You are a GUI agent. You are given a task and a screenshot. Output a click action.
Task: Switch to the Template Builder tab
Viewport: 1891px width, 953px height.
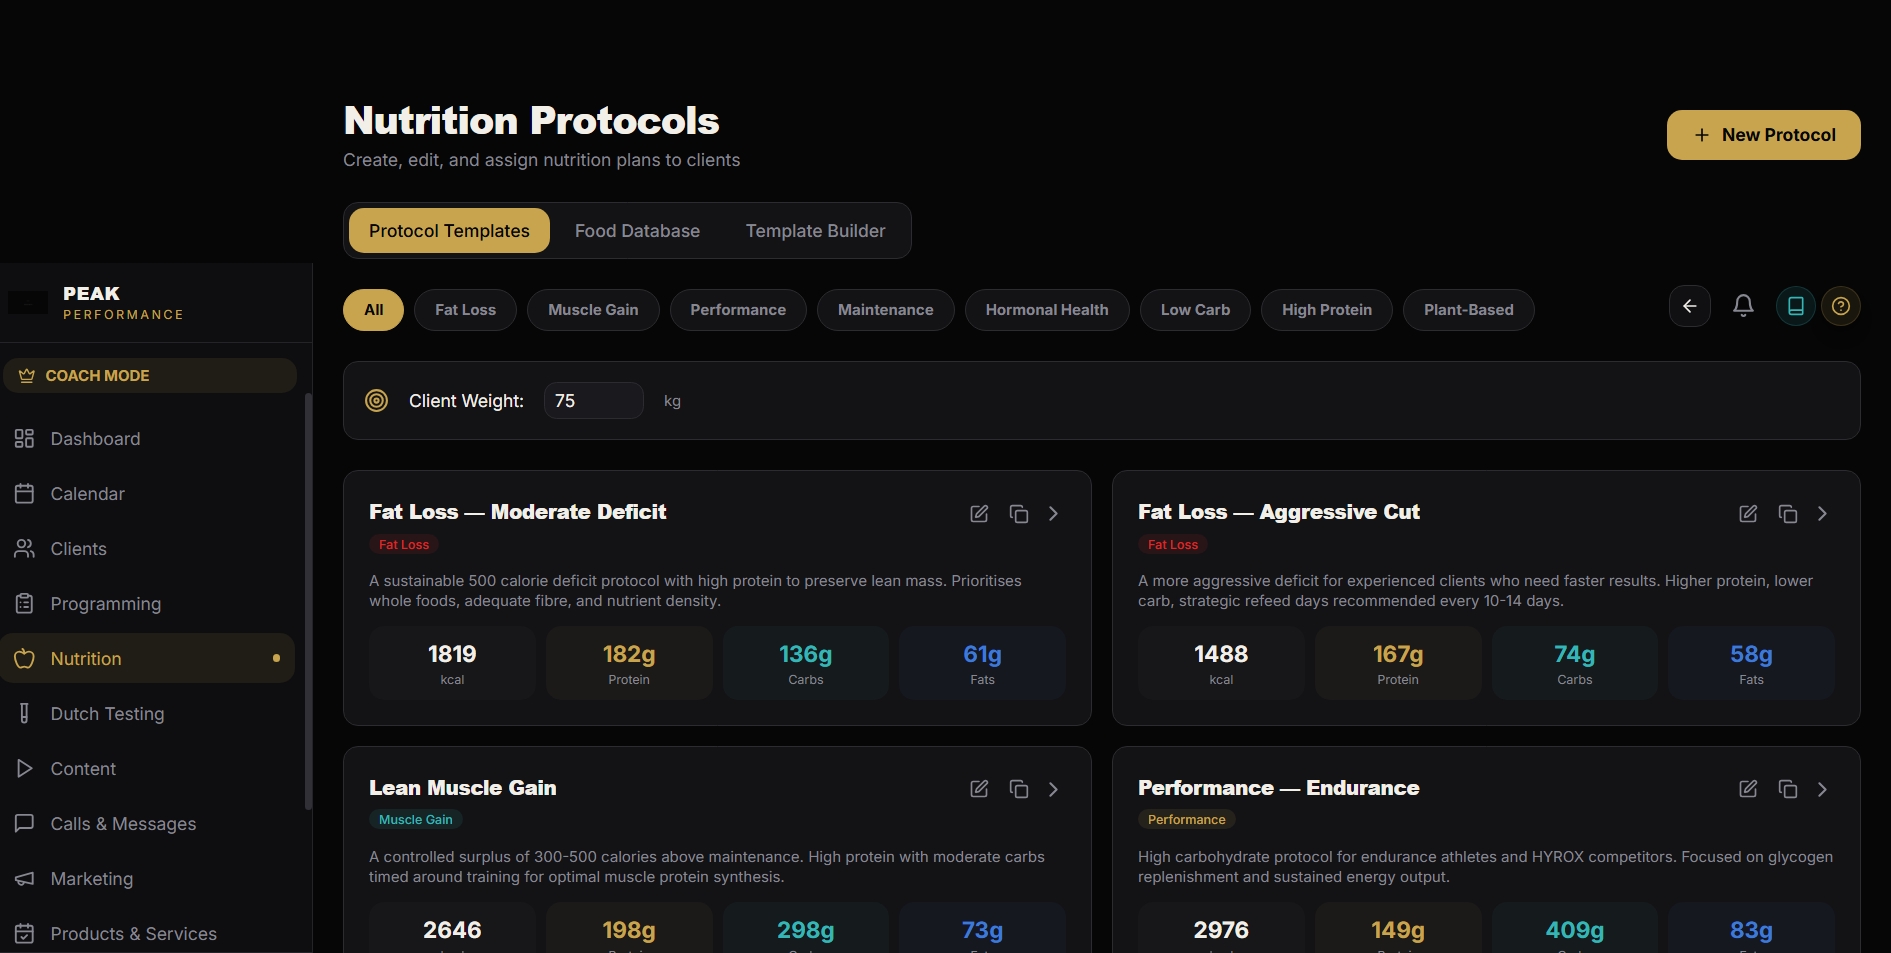(x=815, y=231)
